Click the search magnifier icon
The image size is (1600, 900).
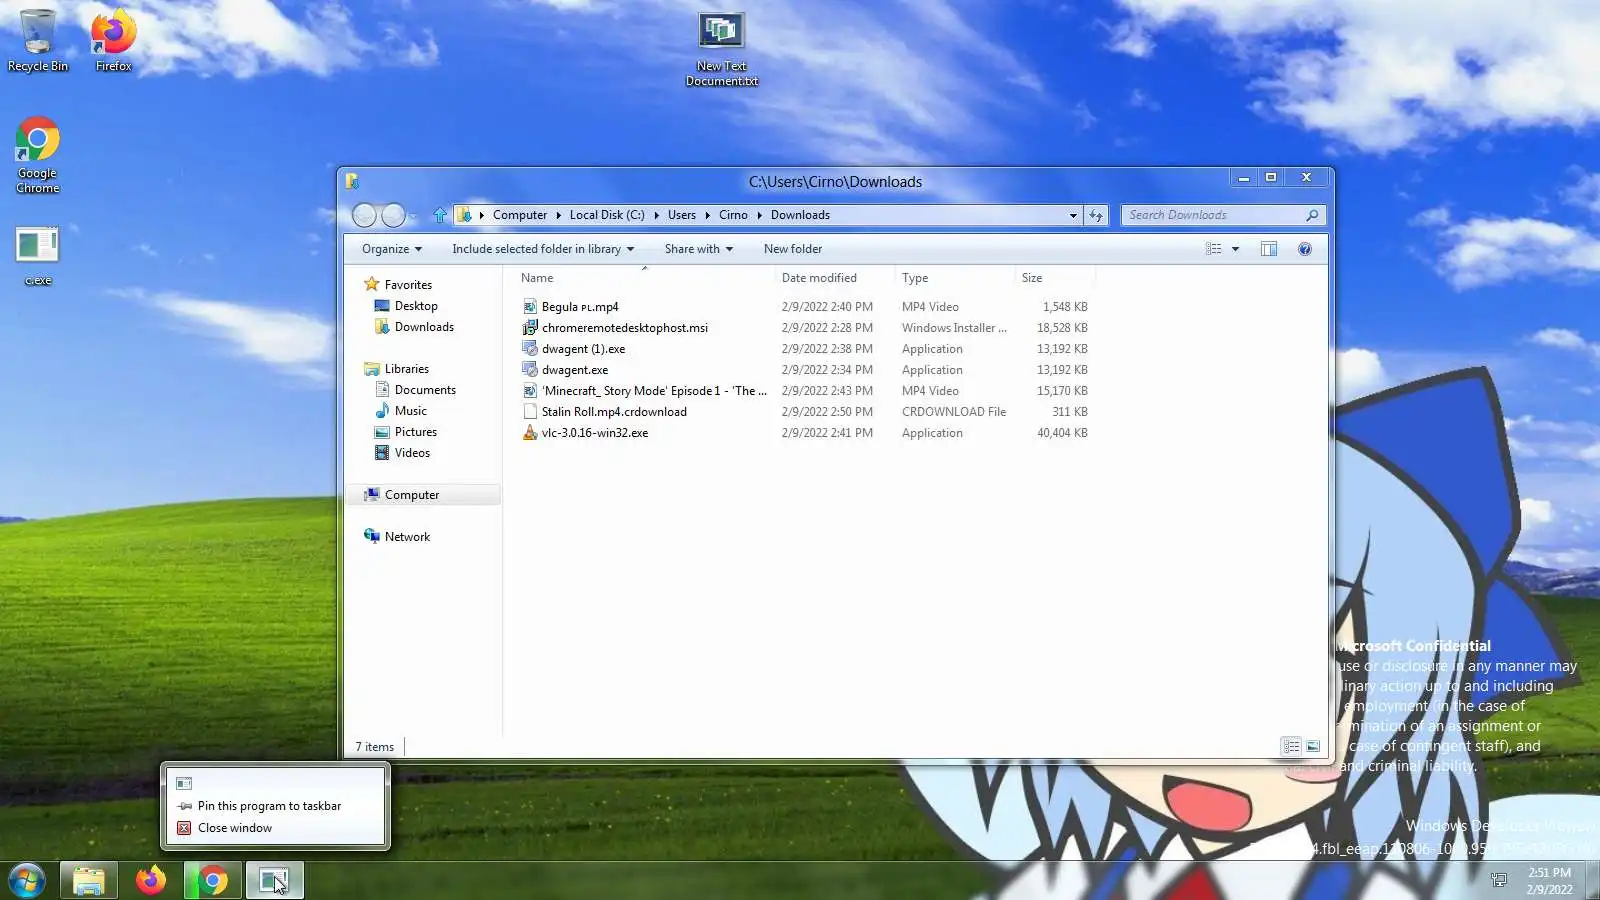click(x=1312, y=215)
